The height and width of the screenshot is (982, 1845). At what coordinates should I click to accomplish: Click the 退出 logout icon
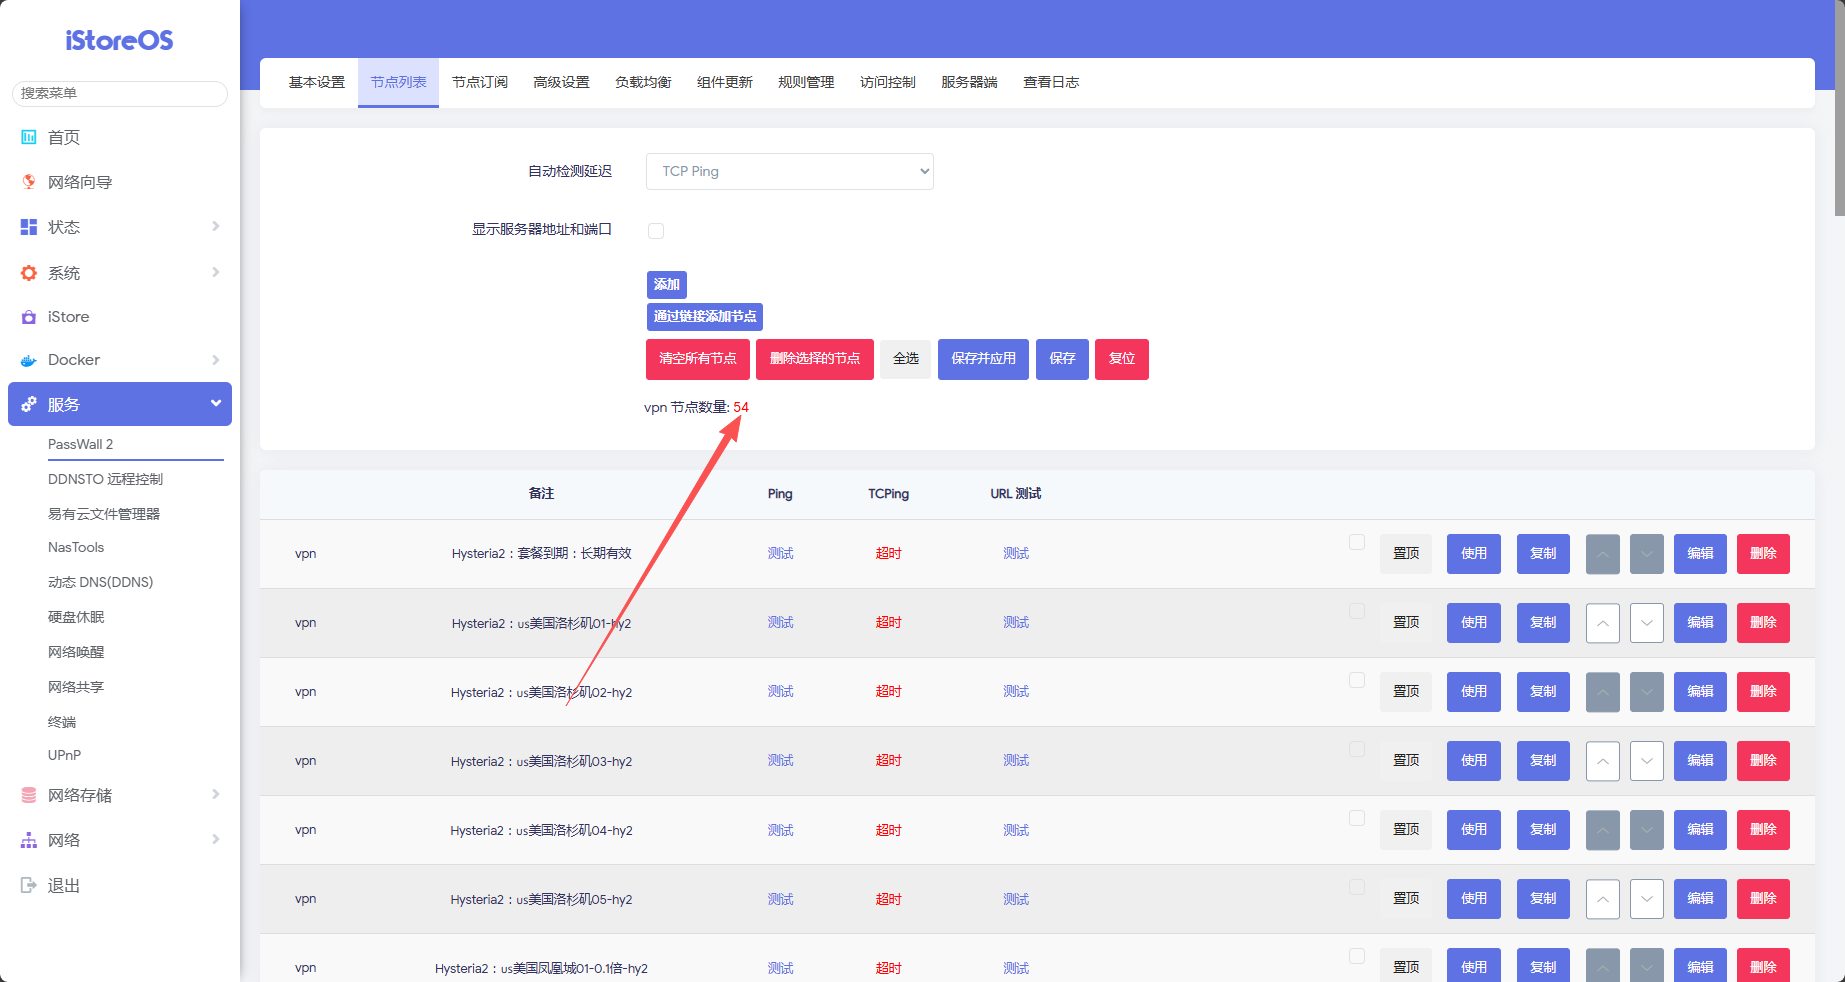(29, 885)
